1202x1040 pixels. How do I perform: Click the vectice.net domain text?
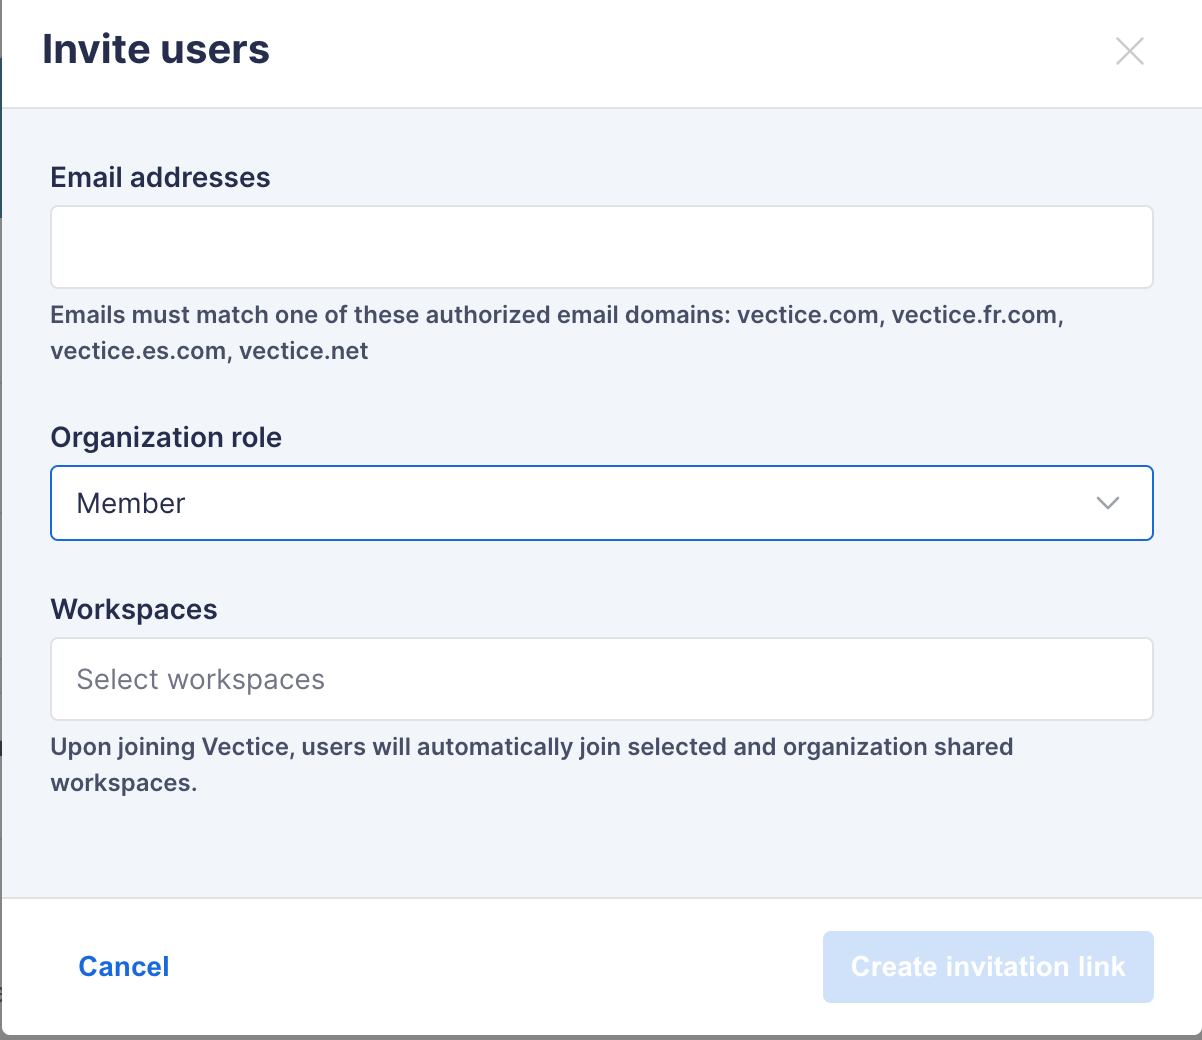click(x=304, y=351)
